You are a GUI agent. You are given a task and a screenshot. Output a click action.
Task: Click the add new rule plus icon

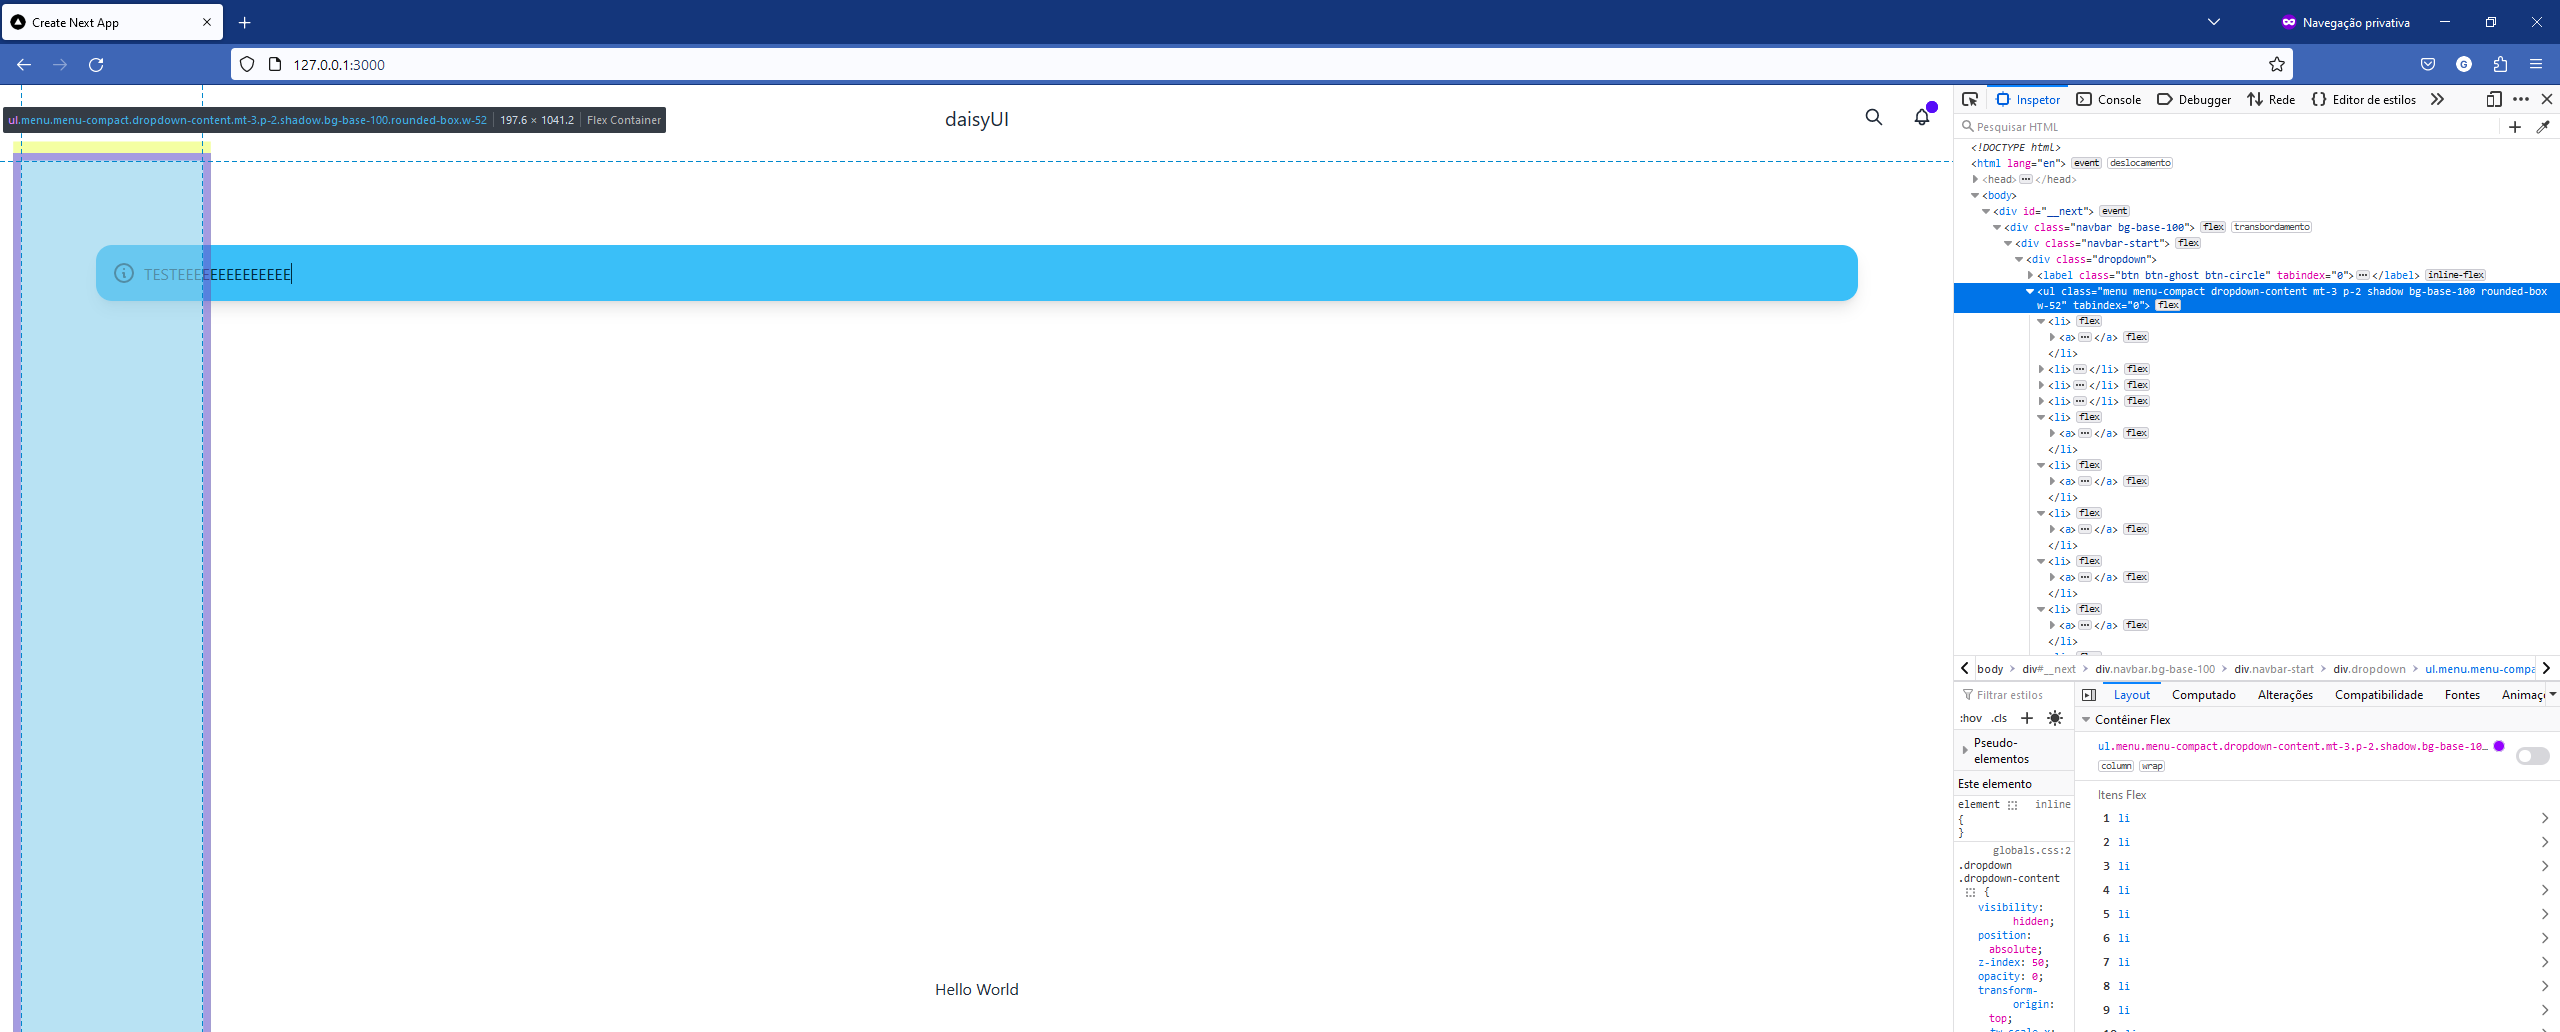coord(2027,718)
